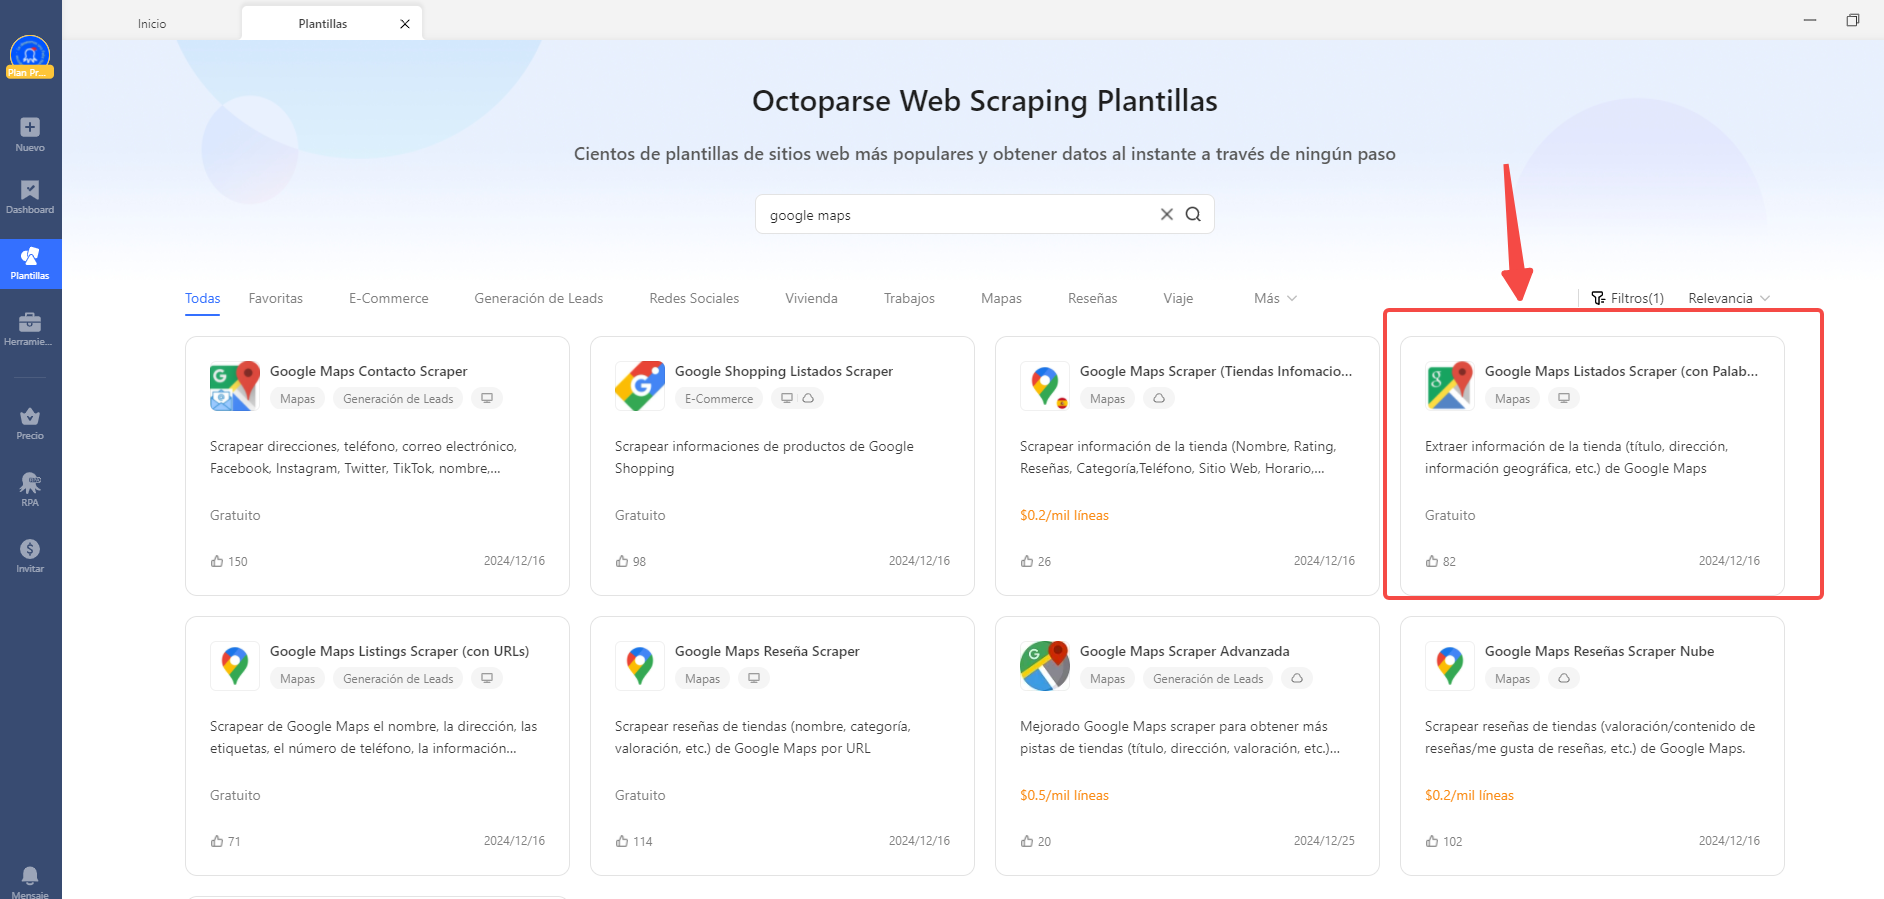Open the Relevancia sort dropdown
The image size is (1884, 899).
pyautogui.click(x=1729, y=298)
